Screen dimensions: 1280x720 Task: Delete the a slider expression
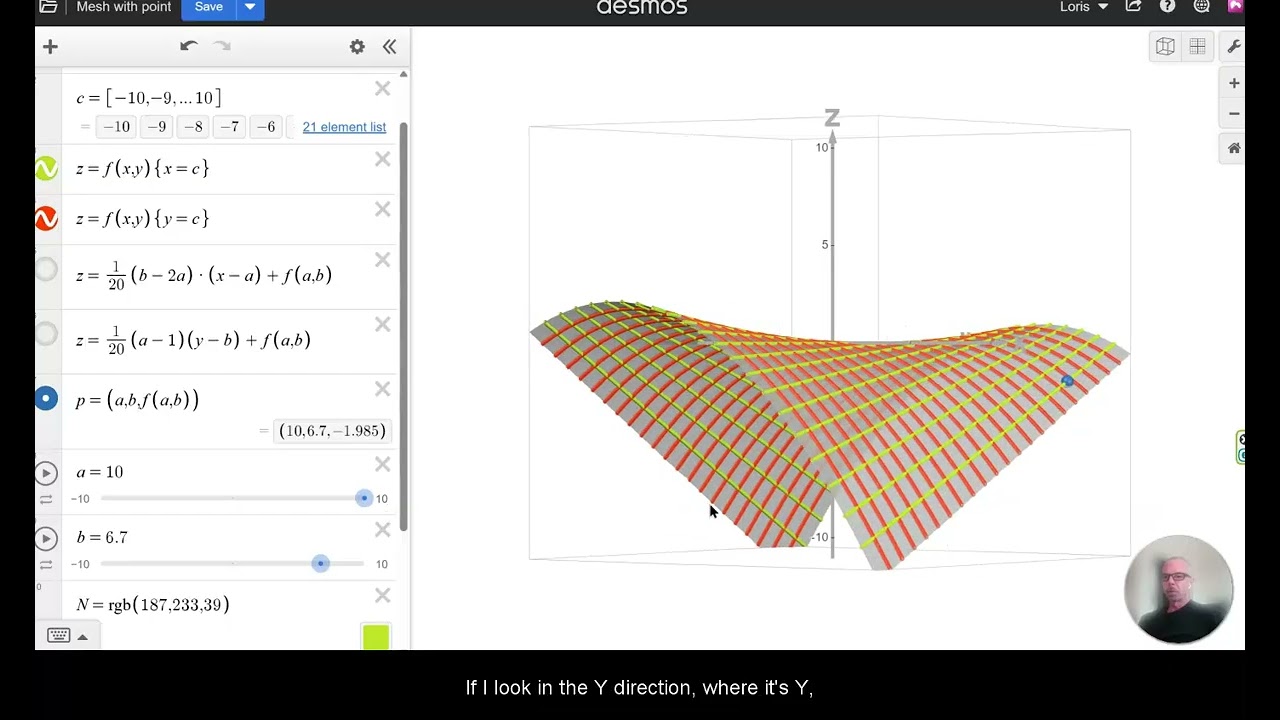[382, 464]
